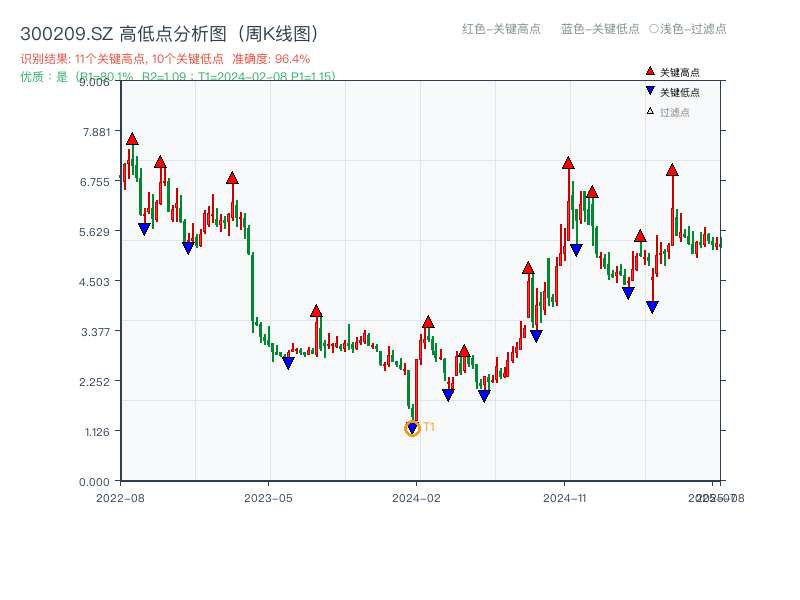Toggle the 关键低点 legend entry label
800x600 pixels.
680,92
